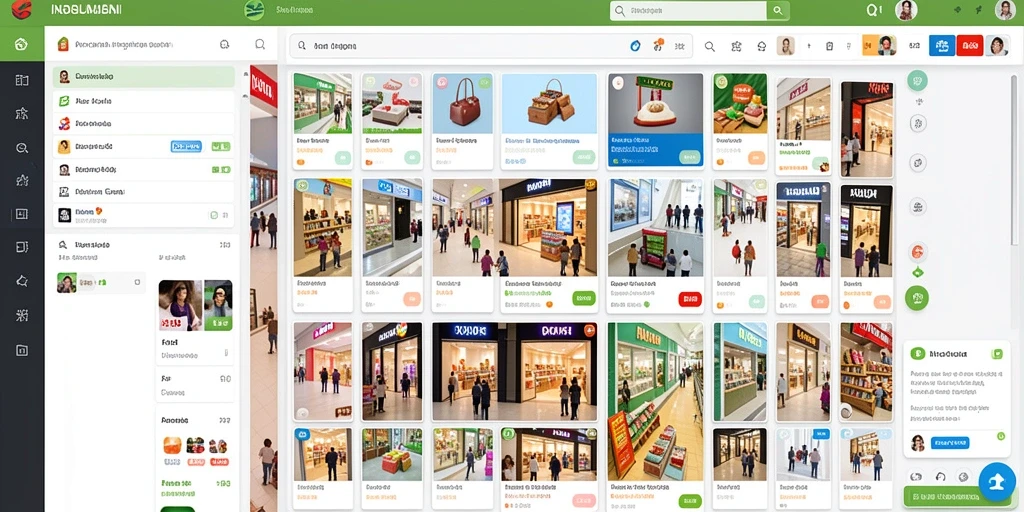
Task: Open the blue card showing a cake on a stand
Action: click(655, 120)
